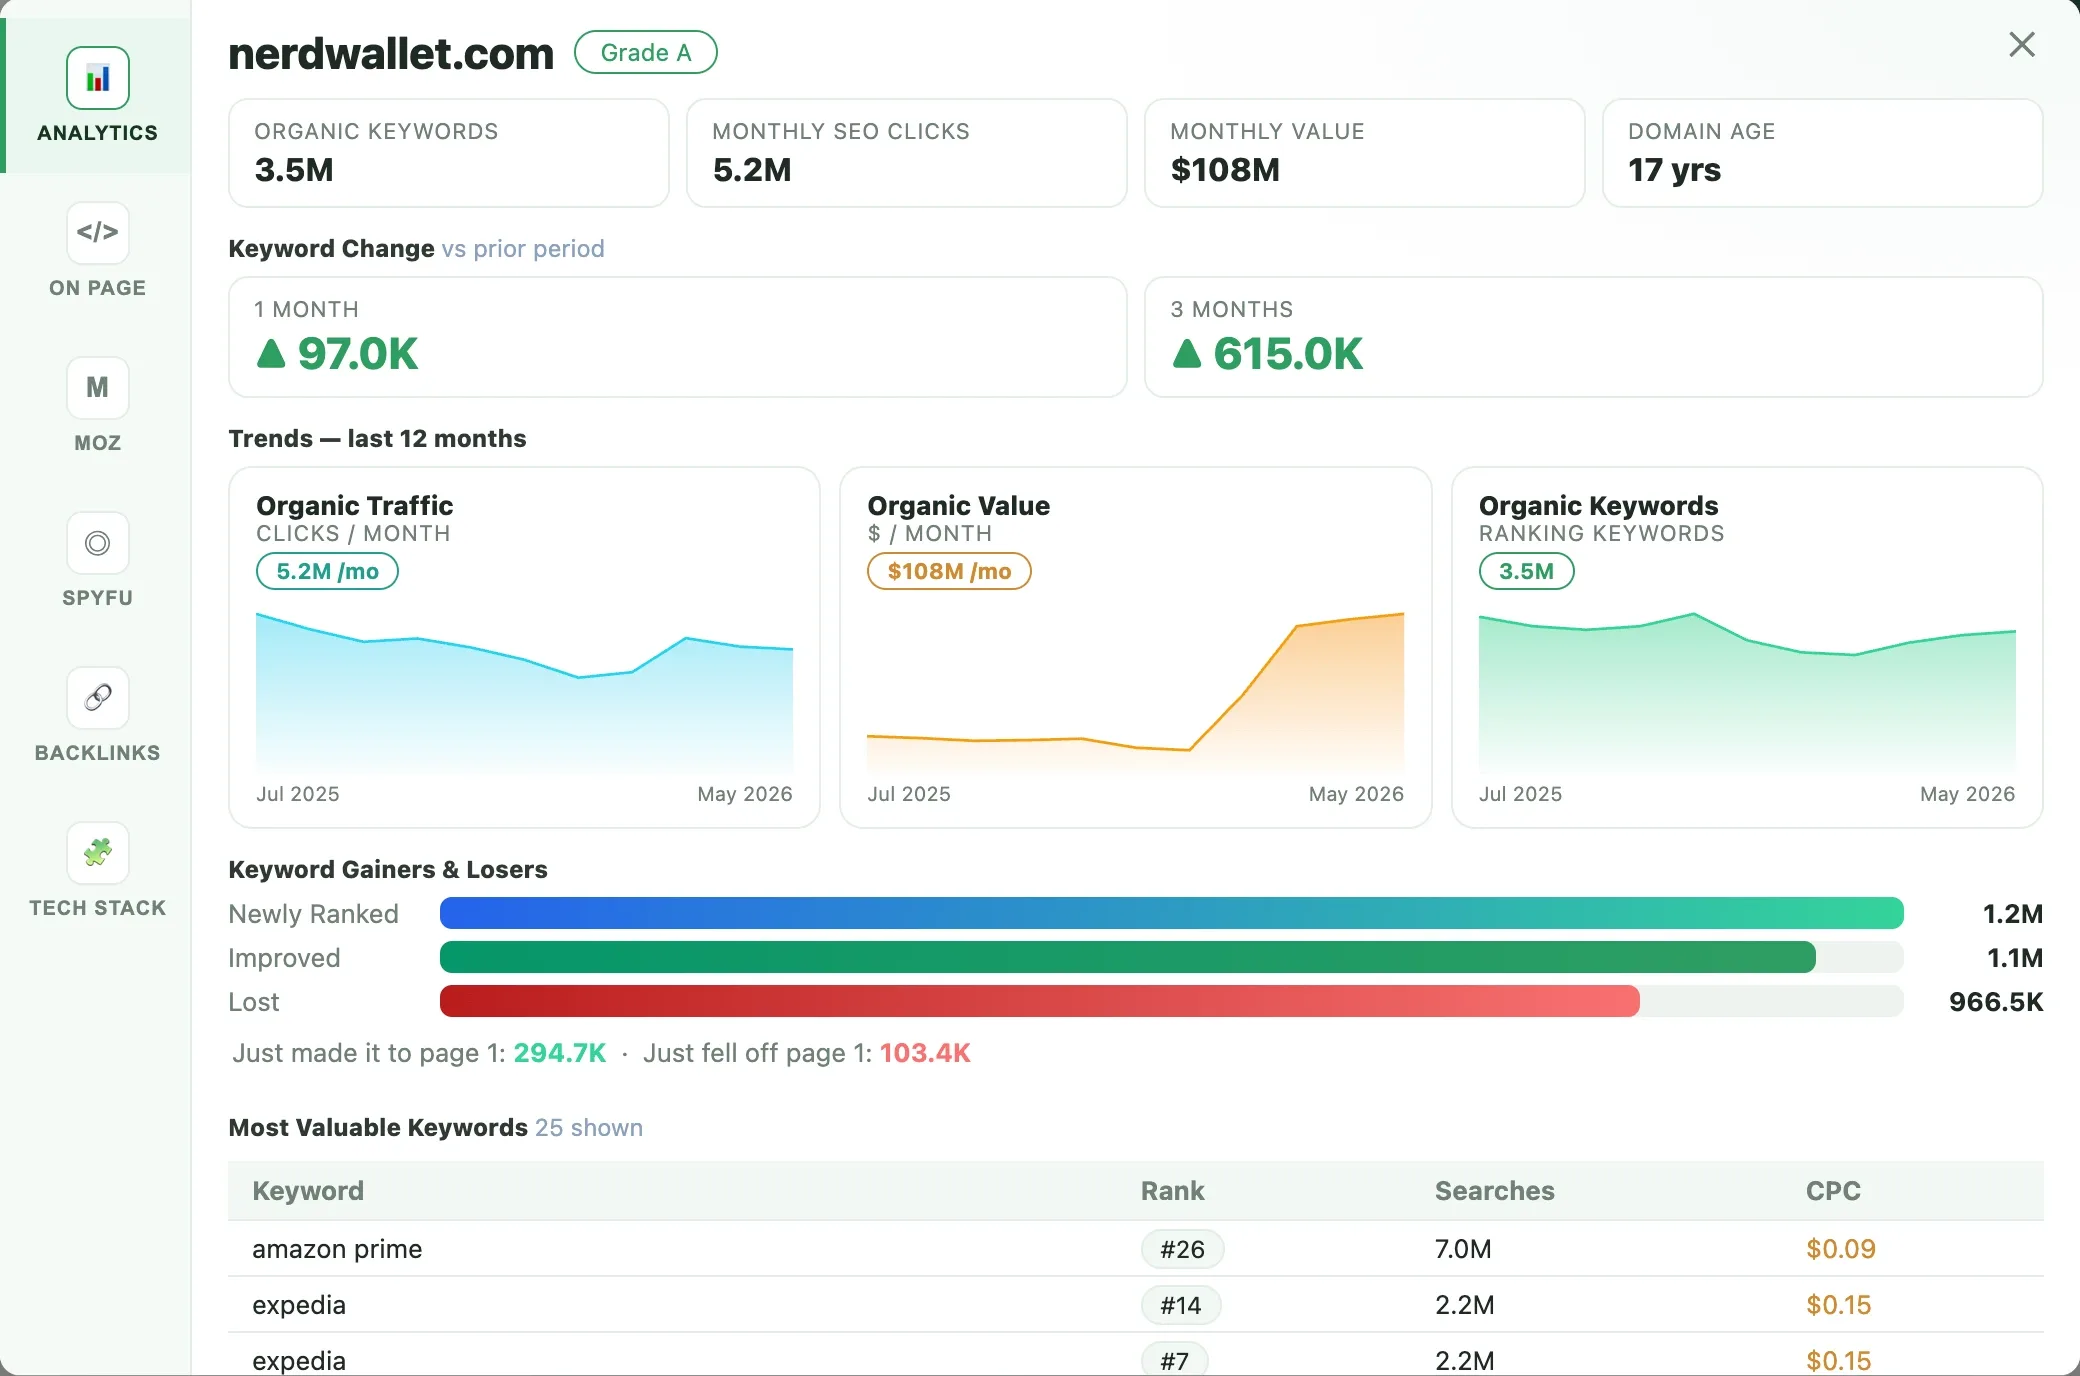Click the 3 Months 615.0K change card
The height and width of the screenshot is (1376, 2080).
click(x=1594, y=337)
